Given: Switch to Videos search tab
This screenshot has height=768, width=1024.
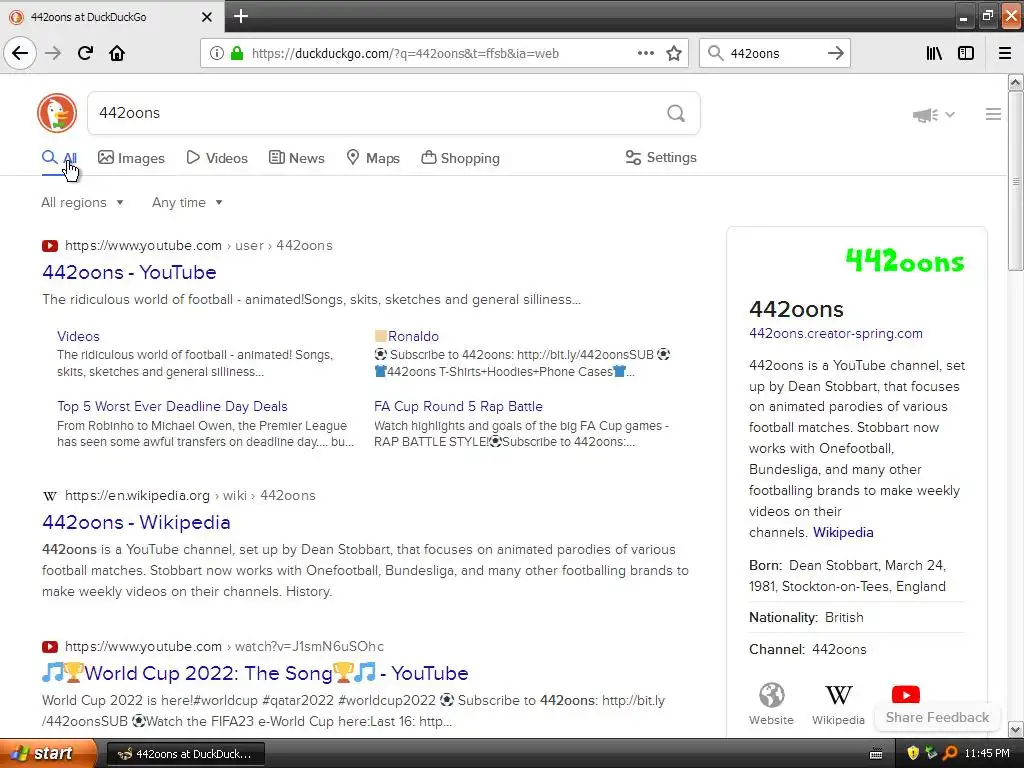Looking at the screenshot, I should [217, 157].
